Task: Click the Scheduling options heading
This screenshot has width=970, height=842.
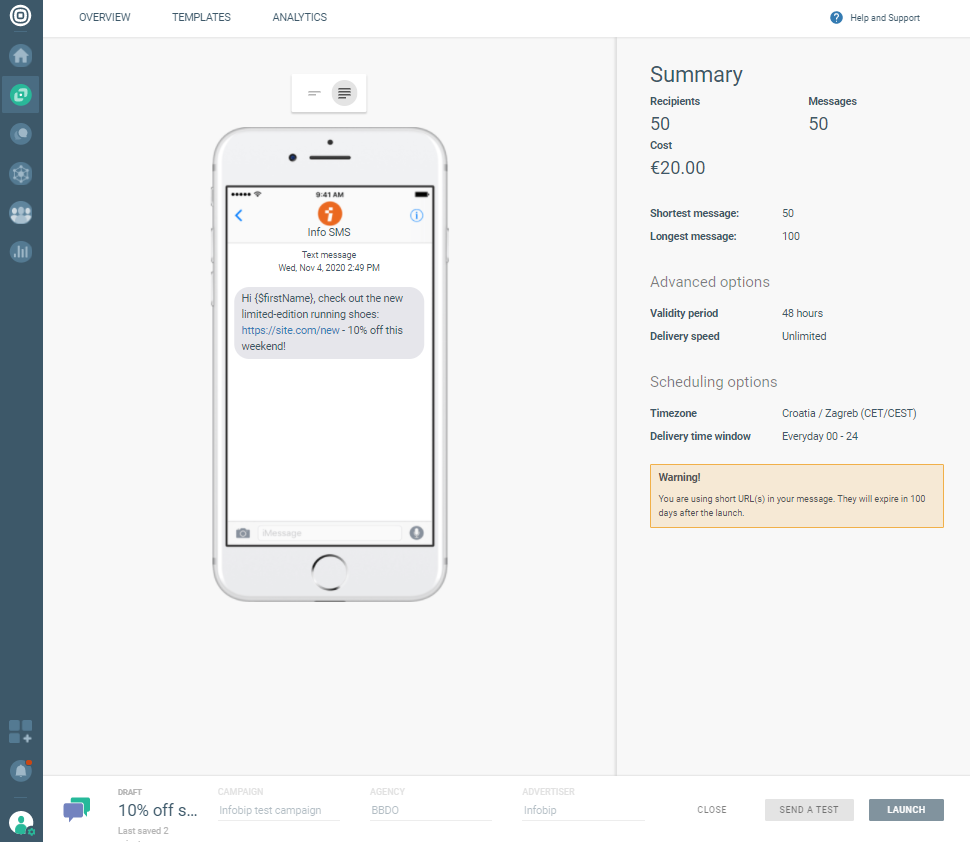Action: [713, 382]
